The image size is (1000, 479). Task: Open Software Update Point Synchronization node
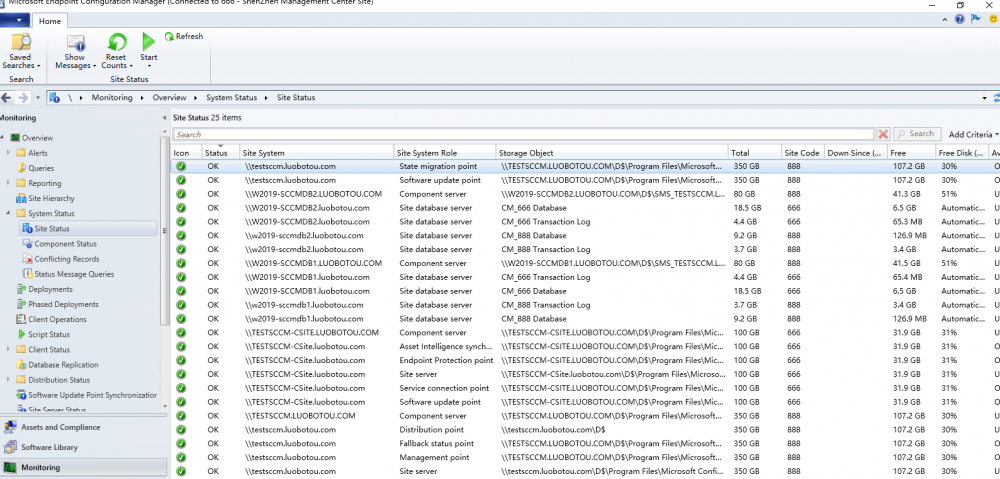coord(92,395)
